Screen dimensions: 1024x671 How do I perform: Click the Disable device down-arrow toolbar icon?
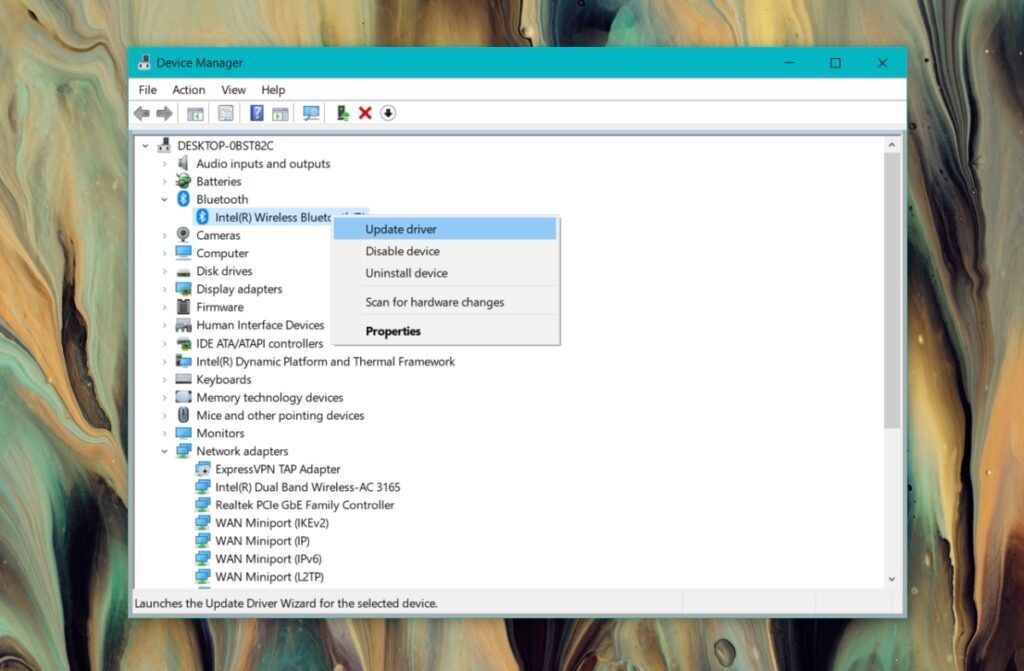[388, 112]
